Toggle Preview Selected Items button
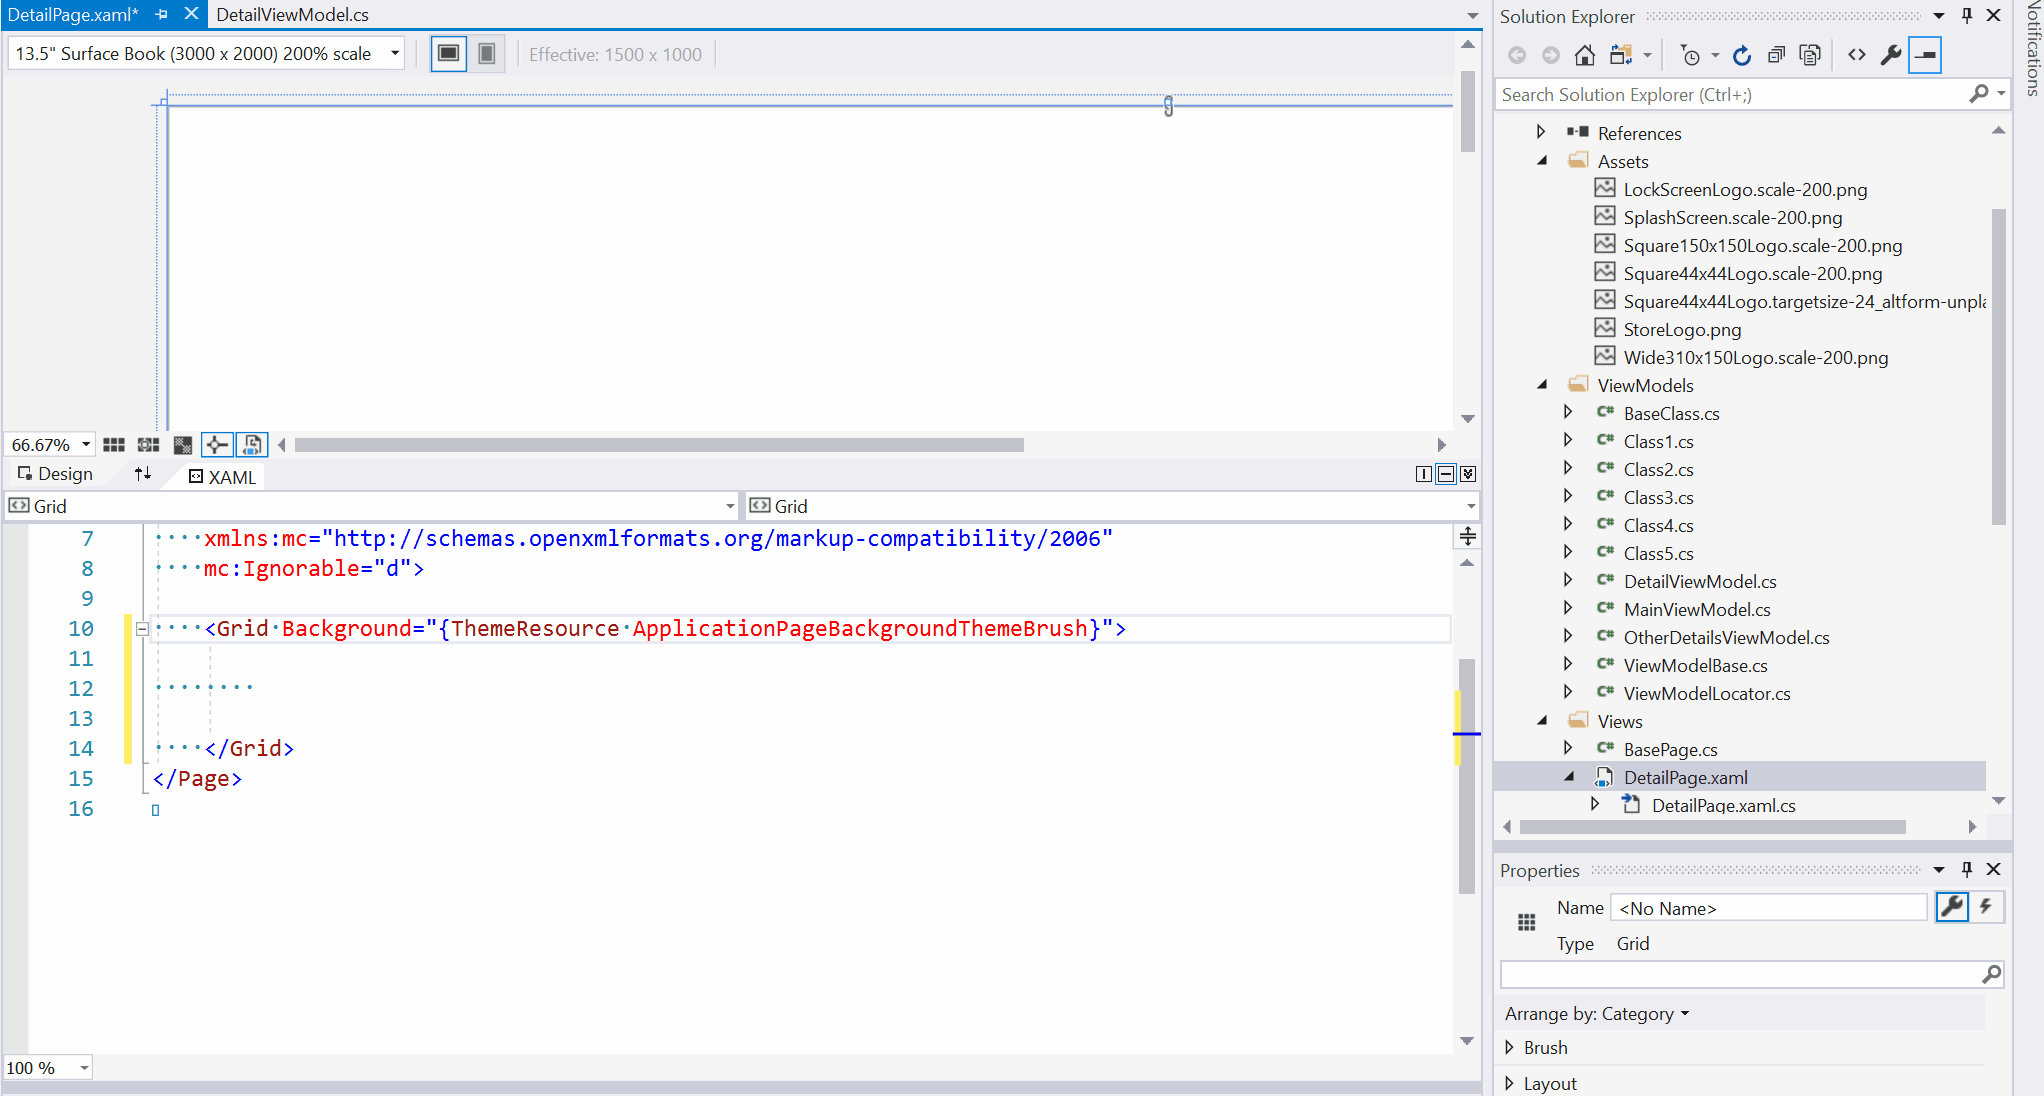 (1925, 55)
